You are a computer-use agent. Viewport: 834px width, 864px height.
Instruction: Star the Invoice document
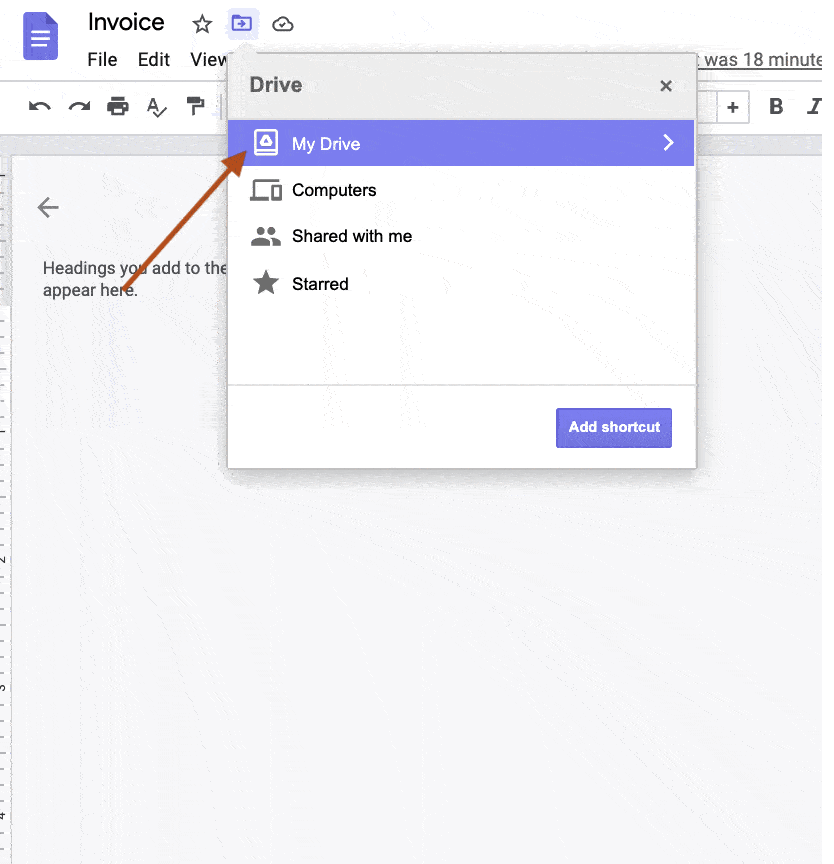[202, 24]
